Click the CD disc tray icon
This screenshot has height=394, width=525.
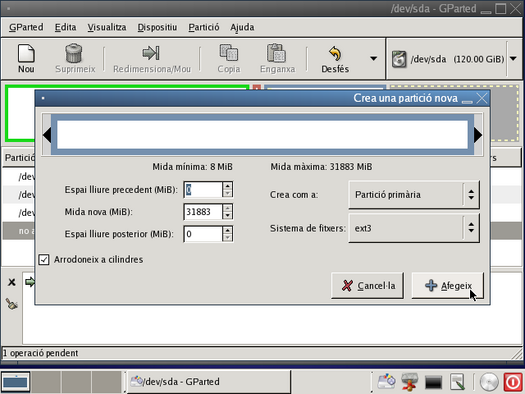(489, 382)
